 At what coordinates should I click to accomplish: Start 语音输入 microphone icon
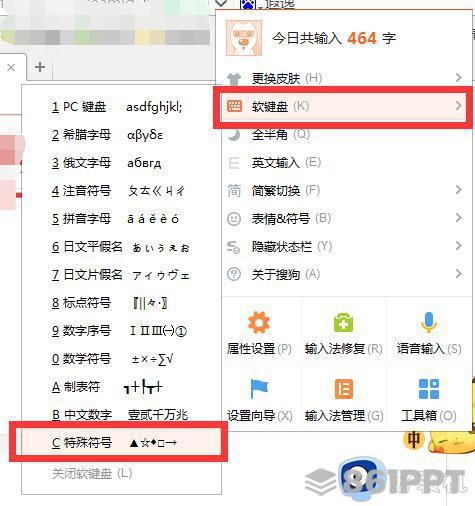click(x=428, y=322)
